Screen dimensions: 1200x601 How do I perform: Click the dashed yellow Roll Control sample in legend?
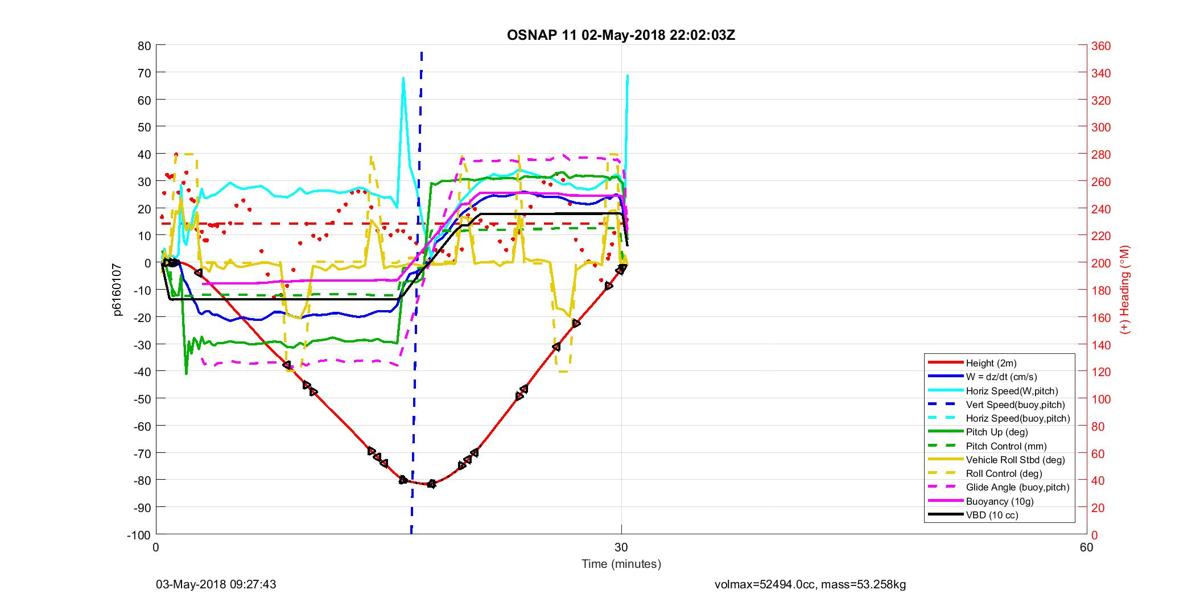tap(945, 474)
